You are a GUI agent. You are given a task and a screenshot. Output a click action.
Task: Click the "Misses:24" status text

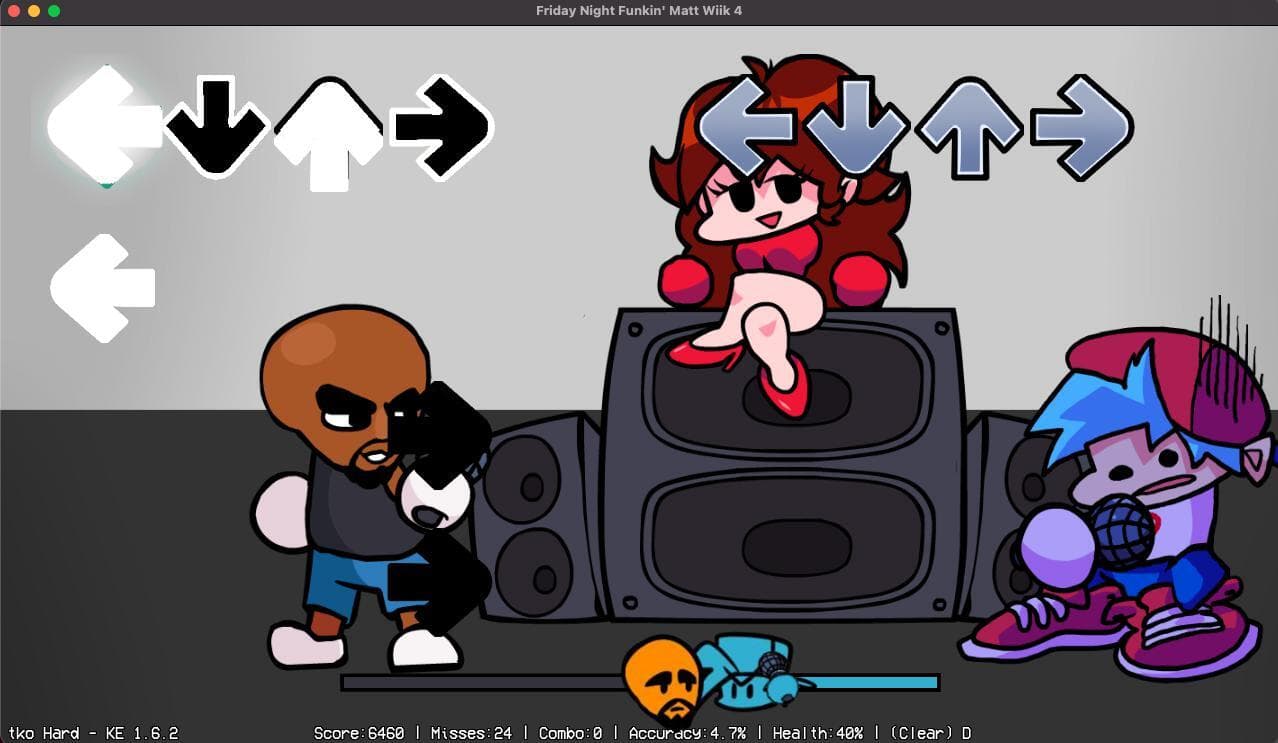(471, 733)
